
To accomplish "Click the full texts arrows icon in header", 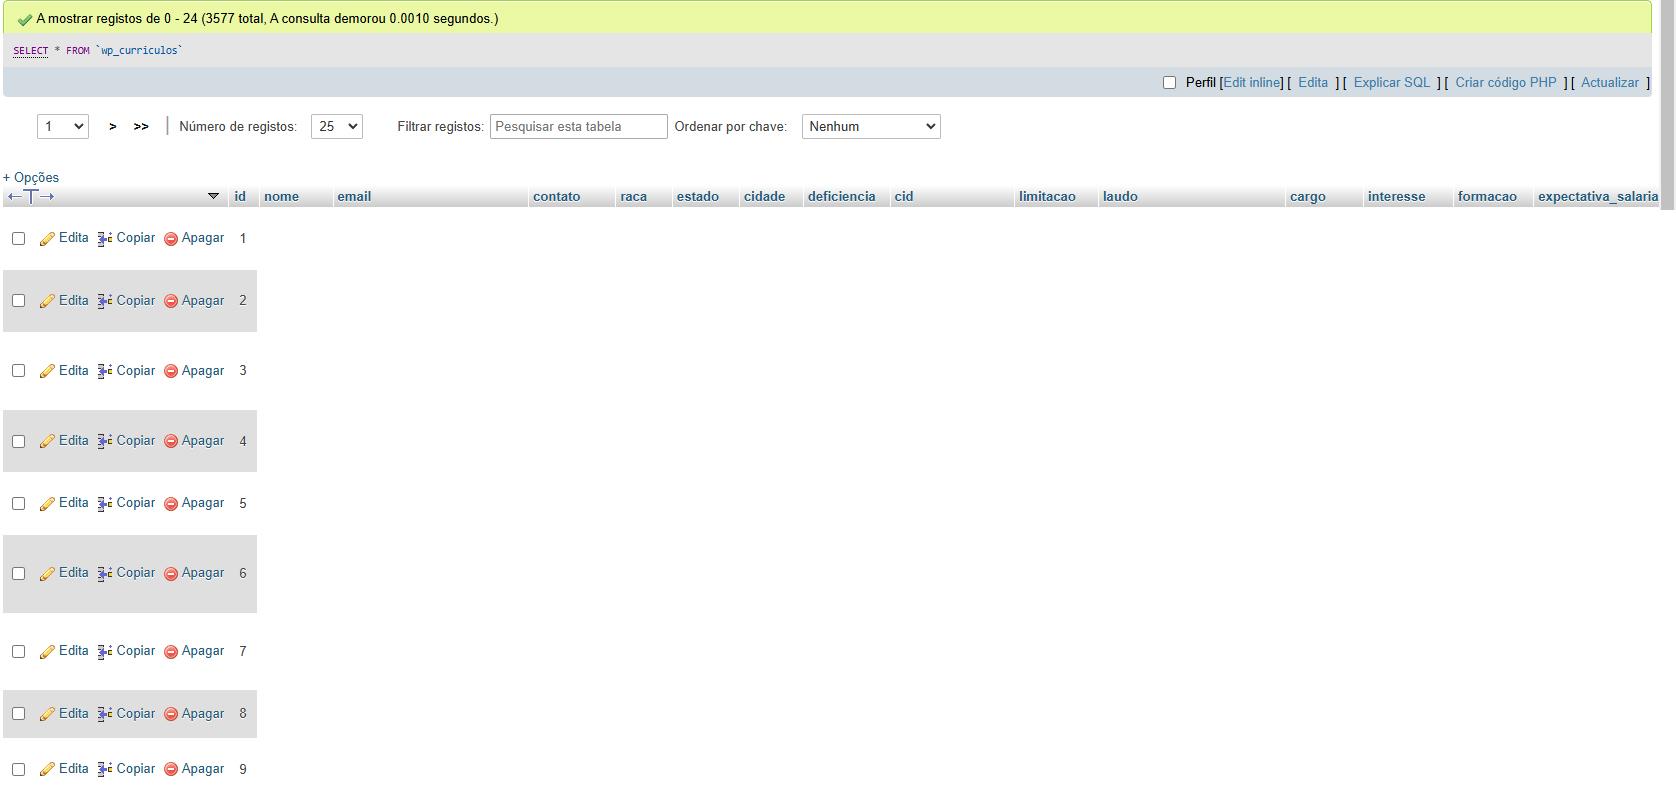I will [31, 196].
